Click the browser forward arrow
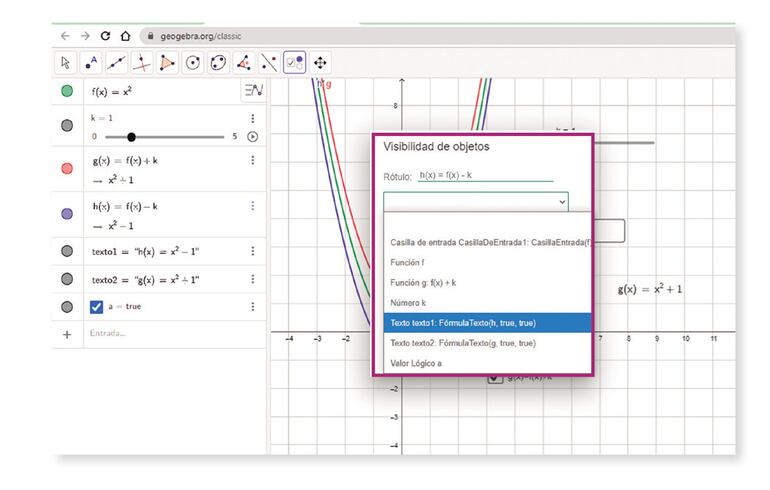The height and width of the screenshot is (490, 770). pos(85,36)
